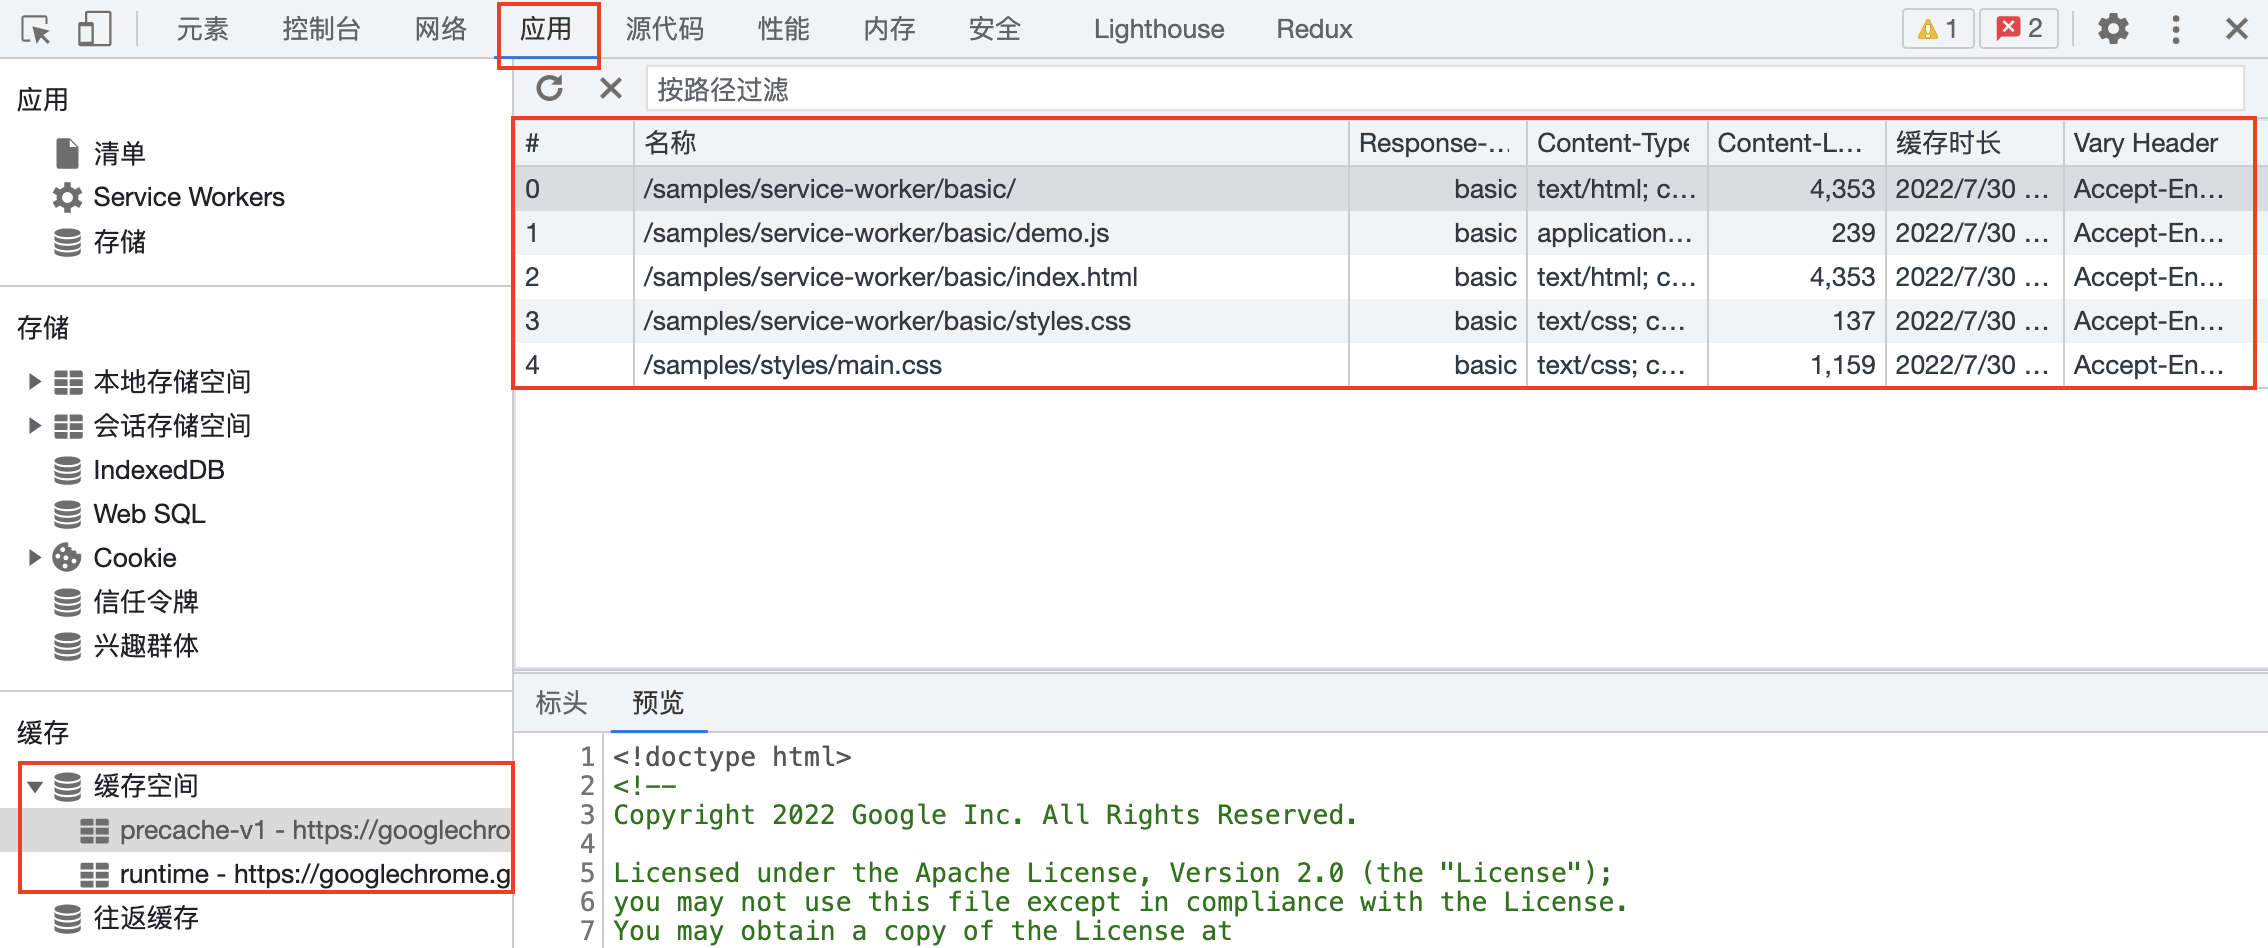Switch to the 标头 headers tab

(561, 703)
